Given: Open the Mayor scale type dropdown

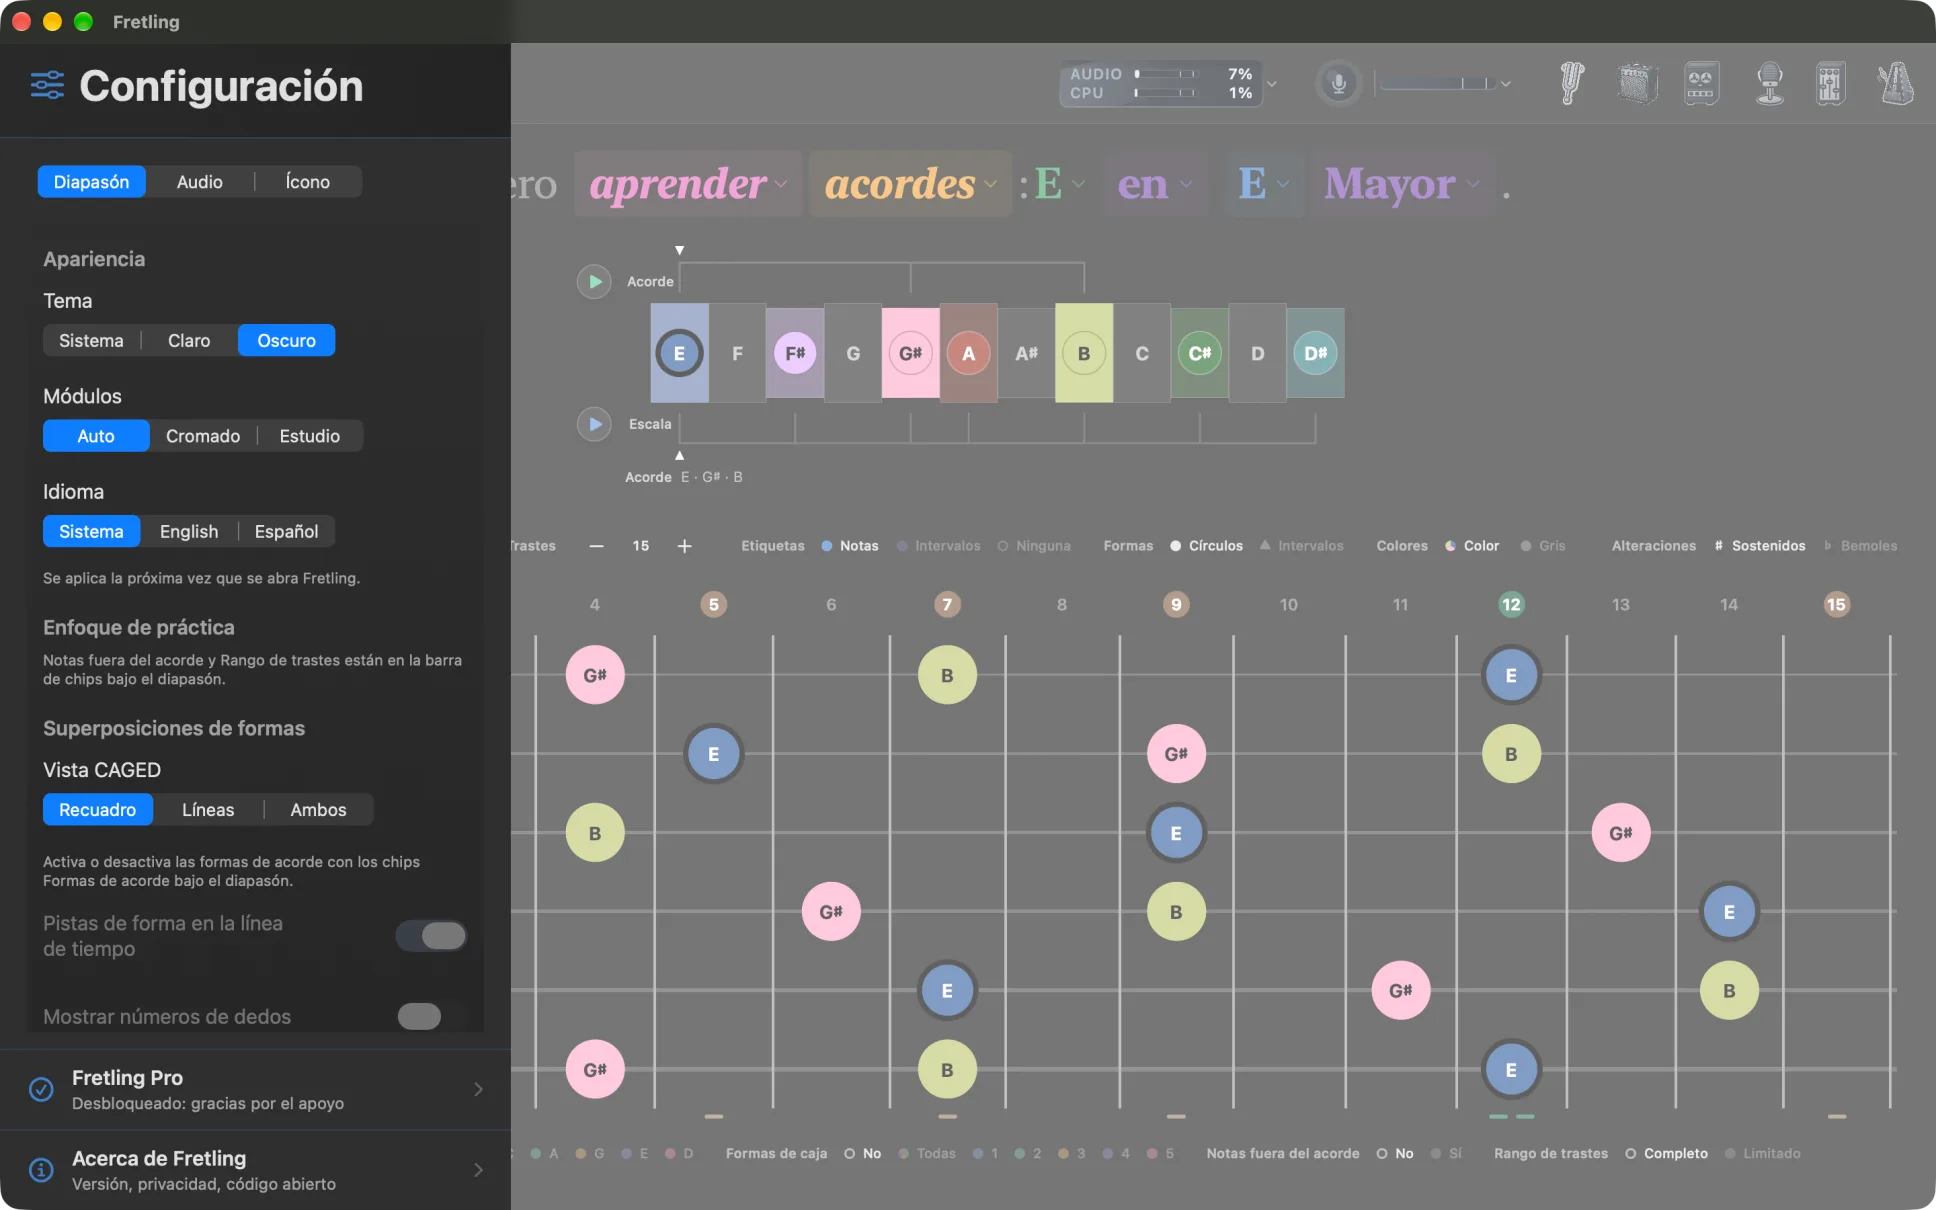Looking at the screenshot, I should 1401,184.
